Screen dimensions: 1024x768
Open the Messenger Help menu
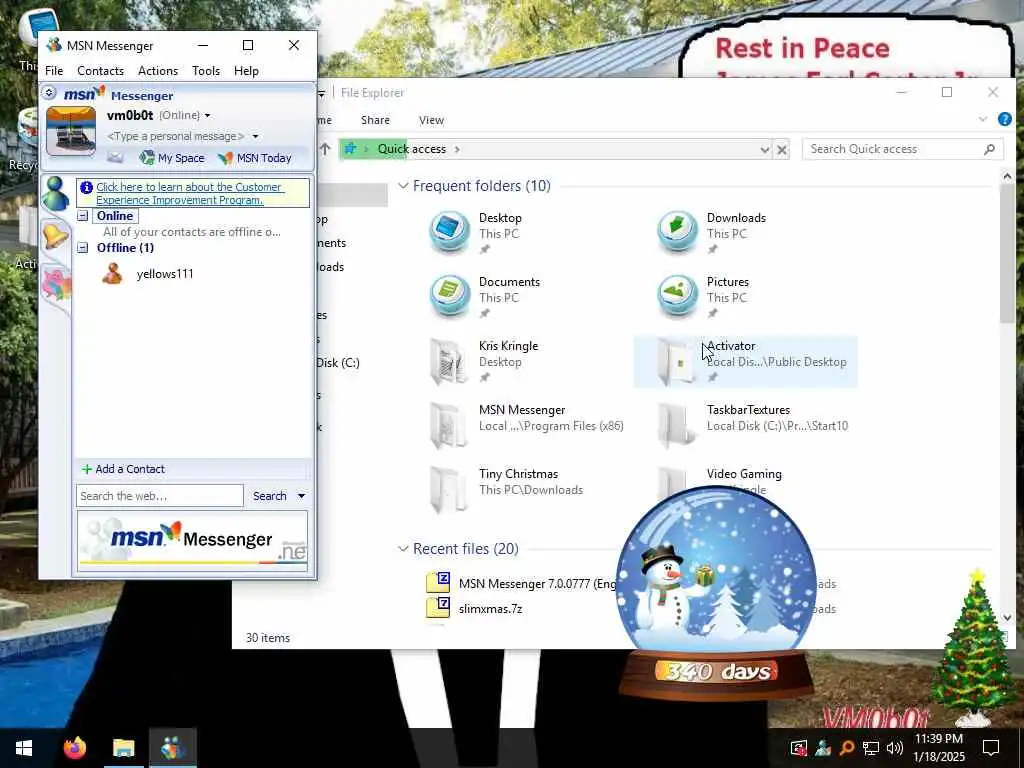246,71
